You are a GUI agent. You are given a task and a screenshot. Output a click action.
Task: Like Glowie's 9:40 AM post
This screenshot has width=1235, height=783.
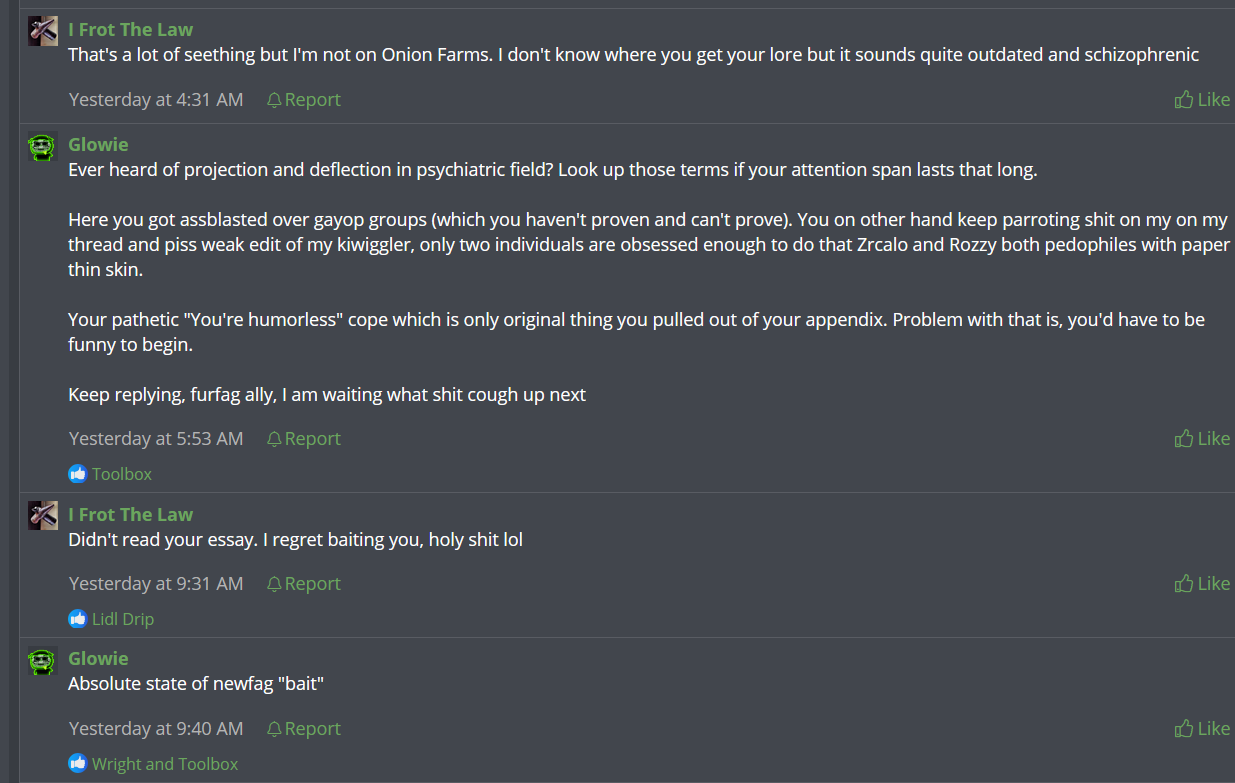(1202, 728)
